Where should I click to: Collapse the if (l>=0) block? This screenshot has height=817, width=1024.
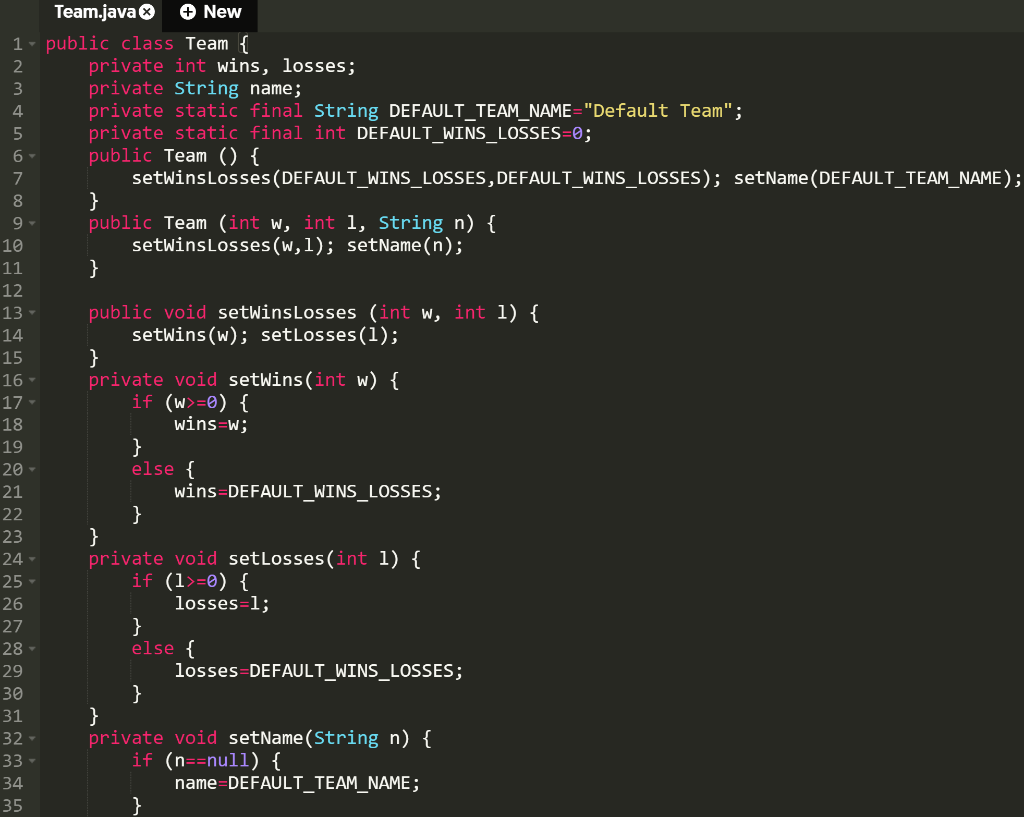click(32, 580)
